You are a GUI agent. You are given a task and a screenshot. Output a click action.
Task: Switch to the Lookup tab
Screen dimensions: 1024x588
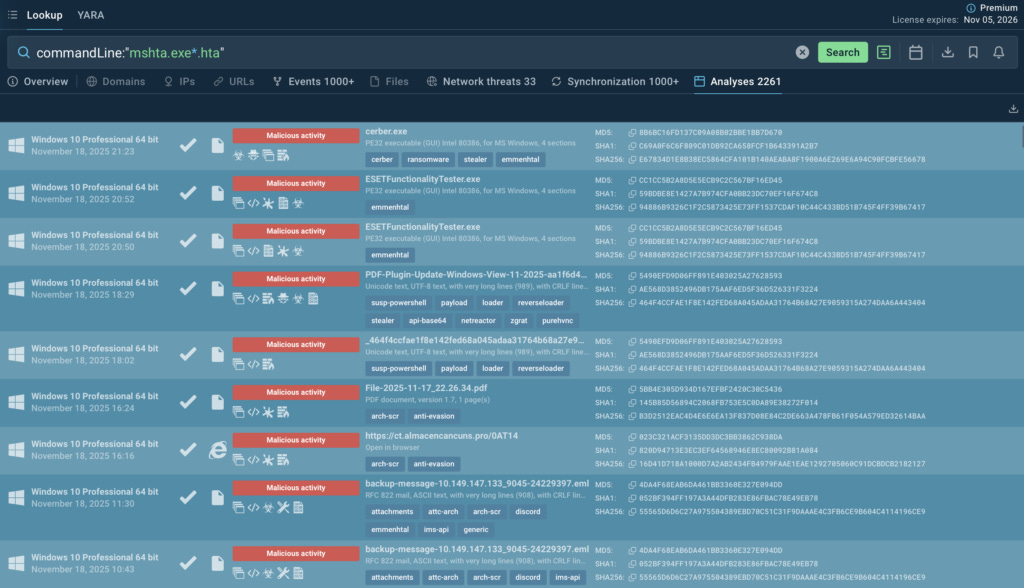(x=44, y=15)
